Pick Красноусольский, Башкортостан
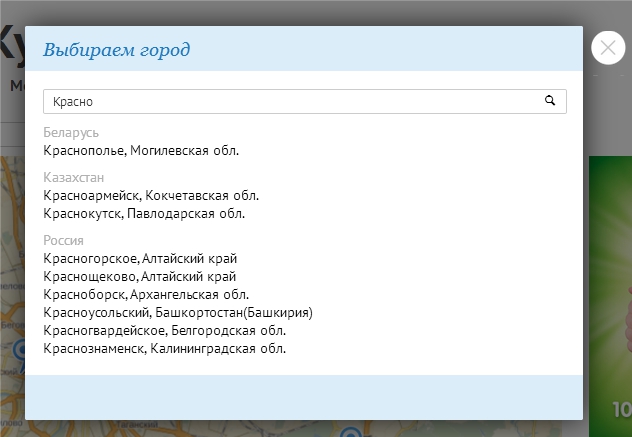Screen dimensions: 632x437 (x=178, y=312)
